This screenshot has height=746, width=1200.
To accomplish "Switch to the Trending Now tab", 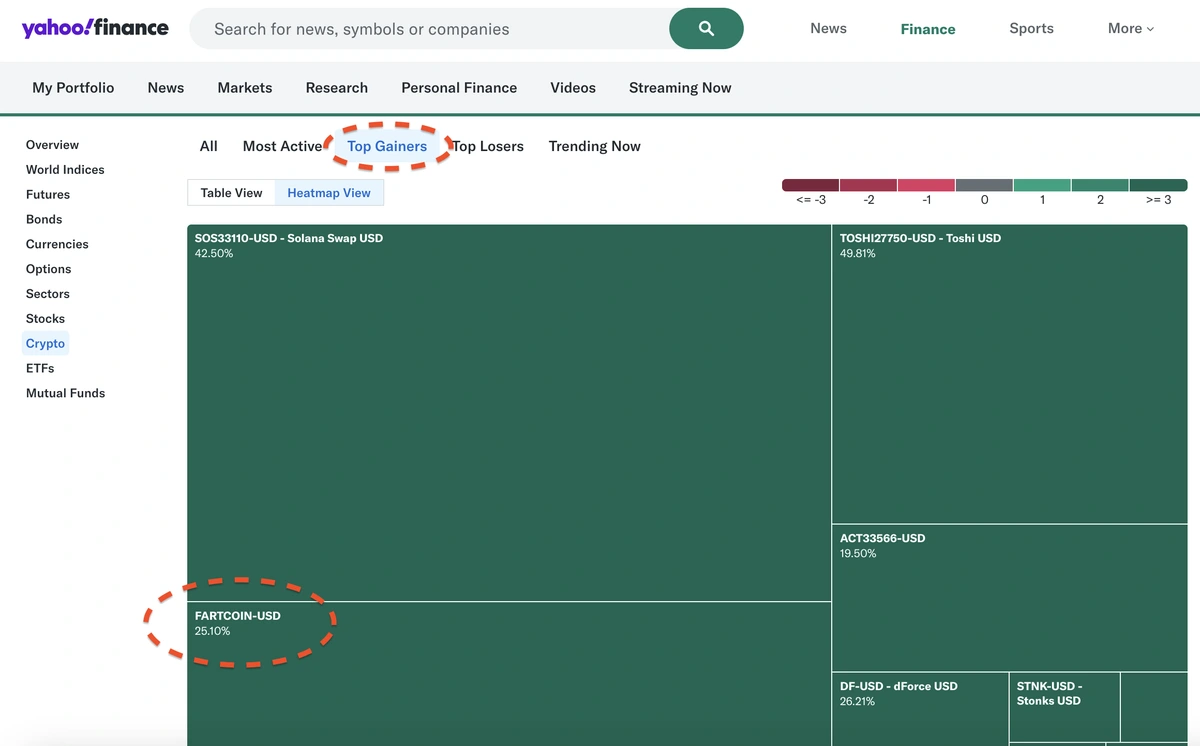I will click(595, 146).
